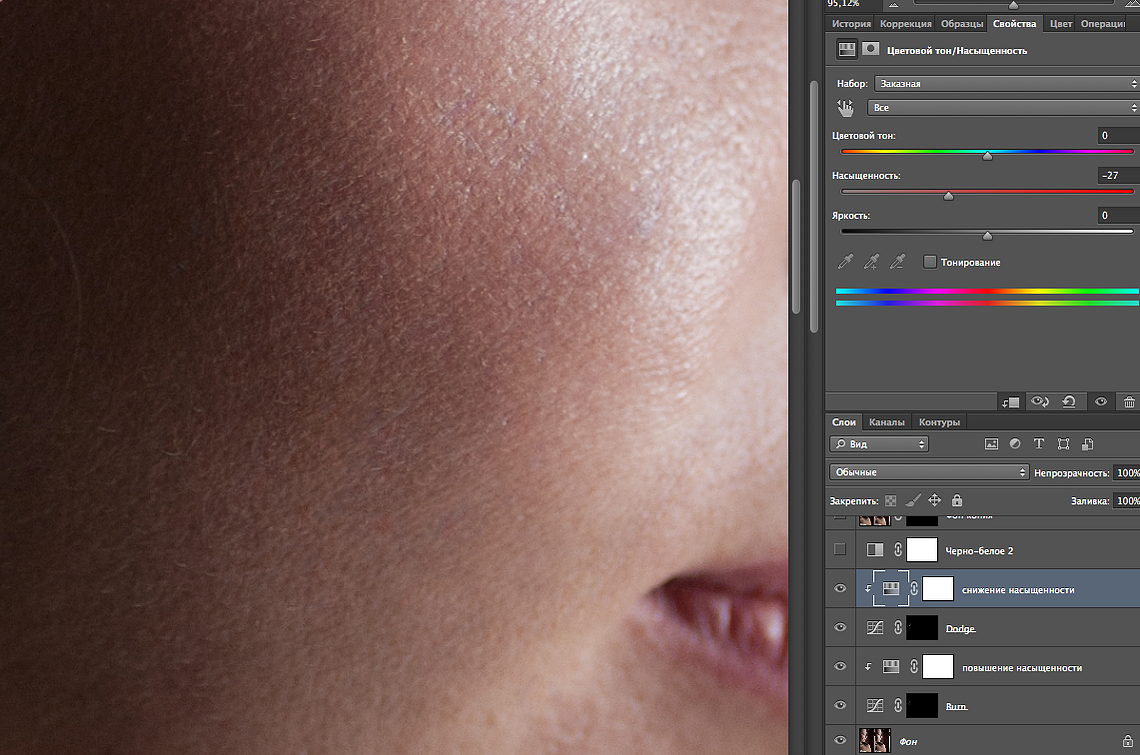This screenshot has height=755, width=1140.
Task: Filter layers by shape layers icon
Action: 1063,444
